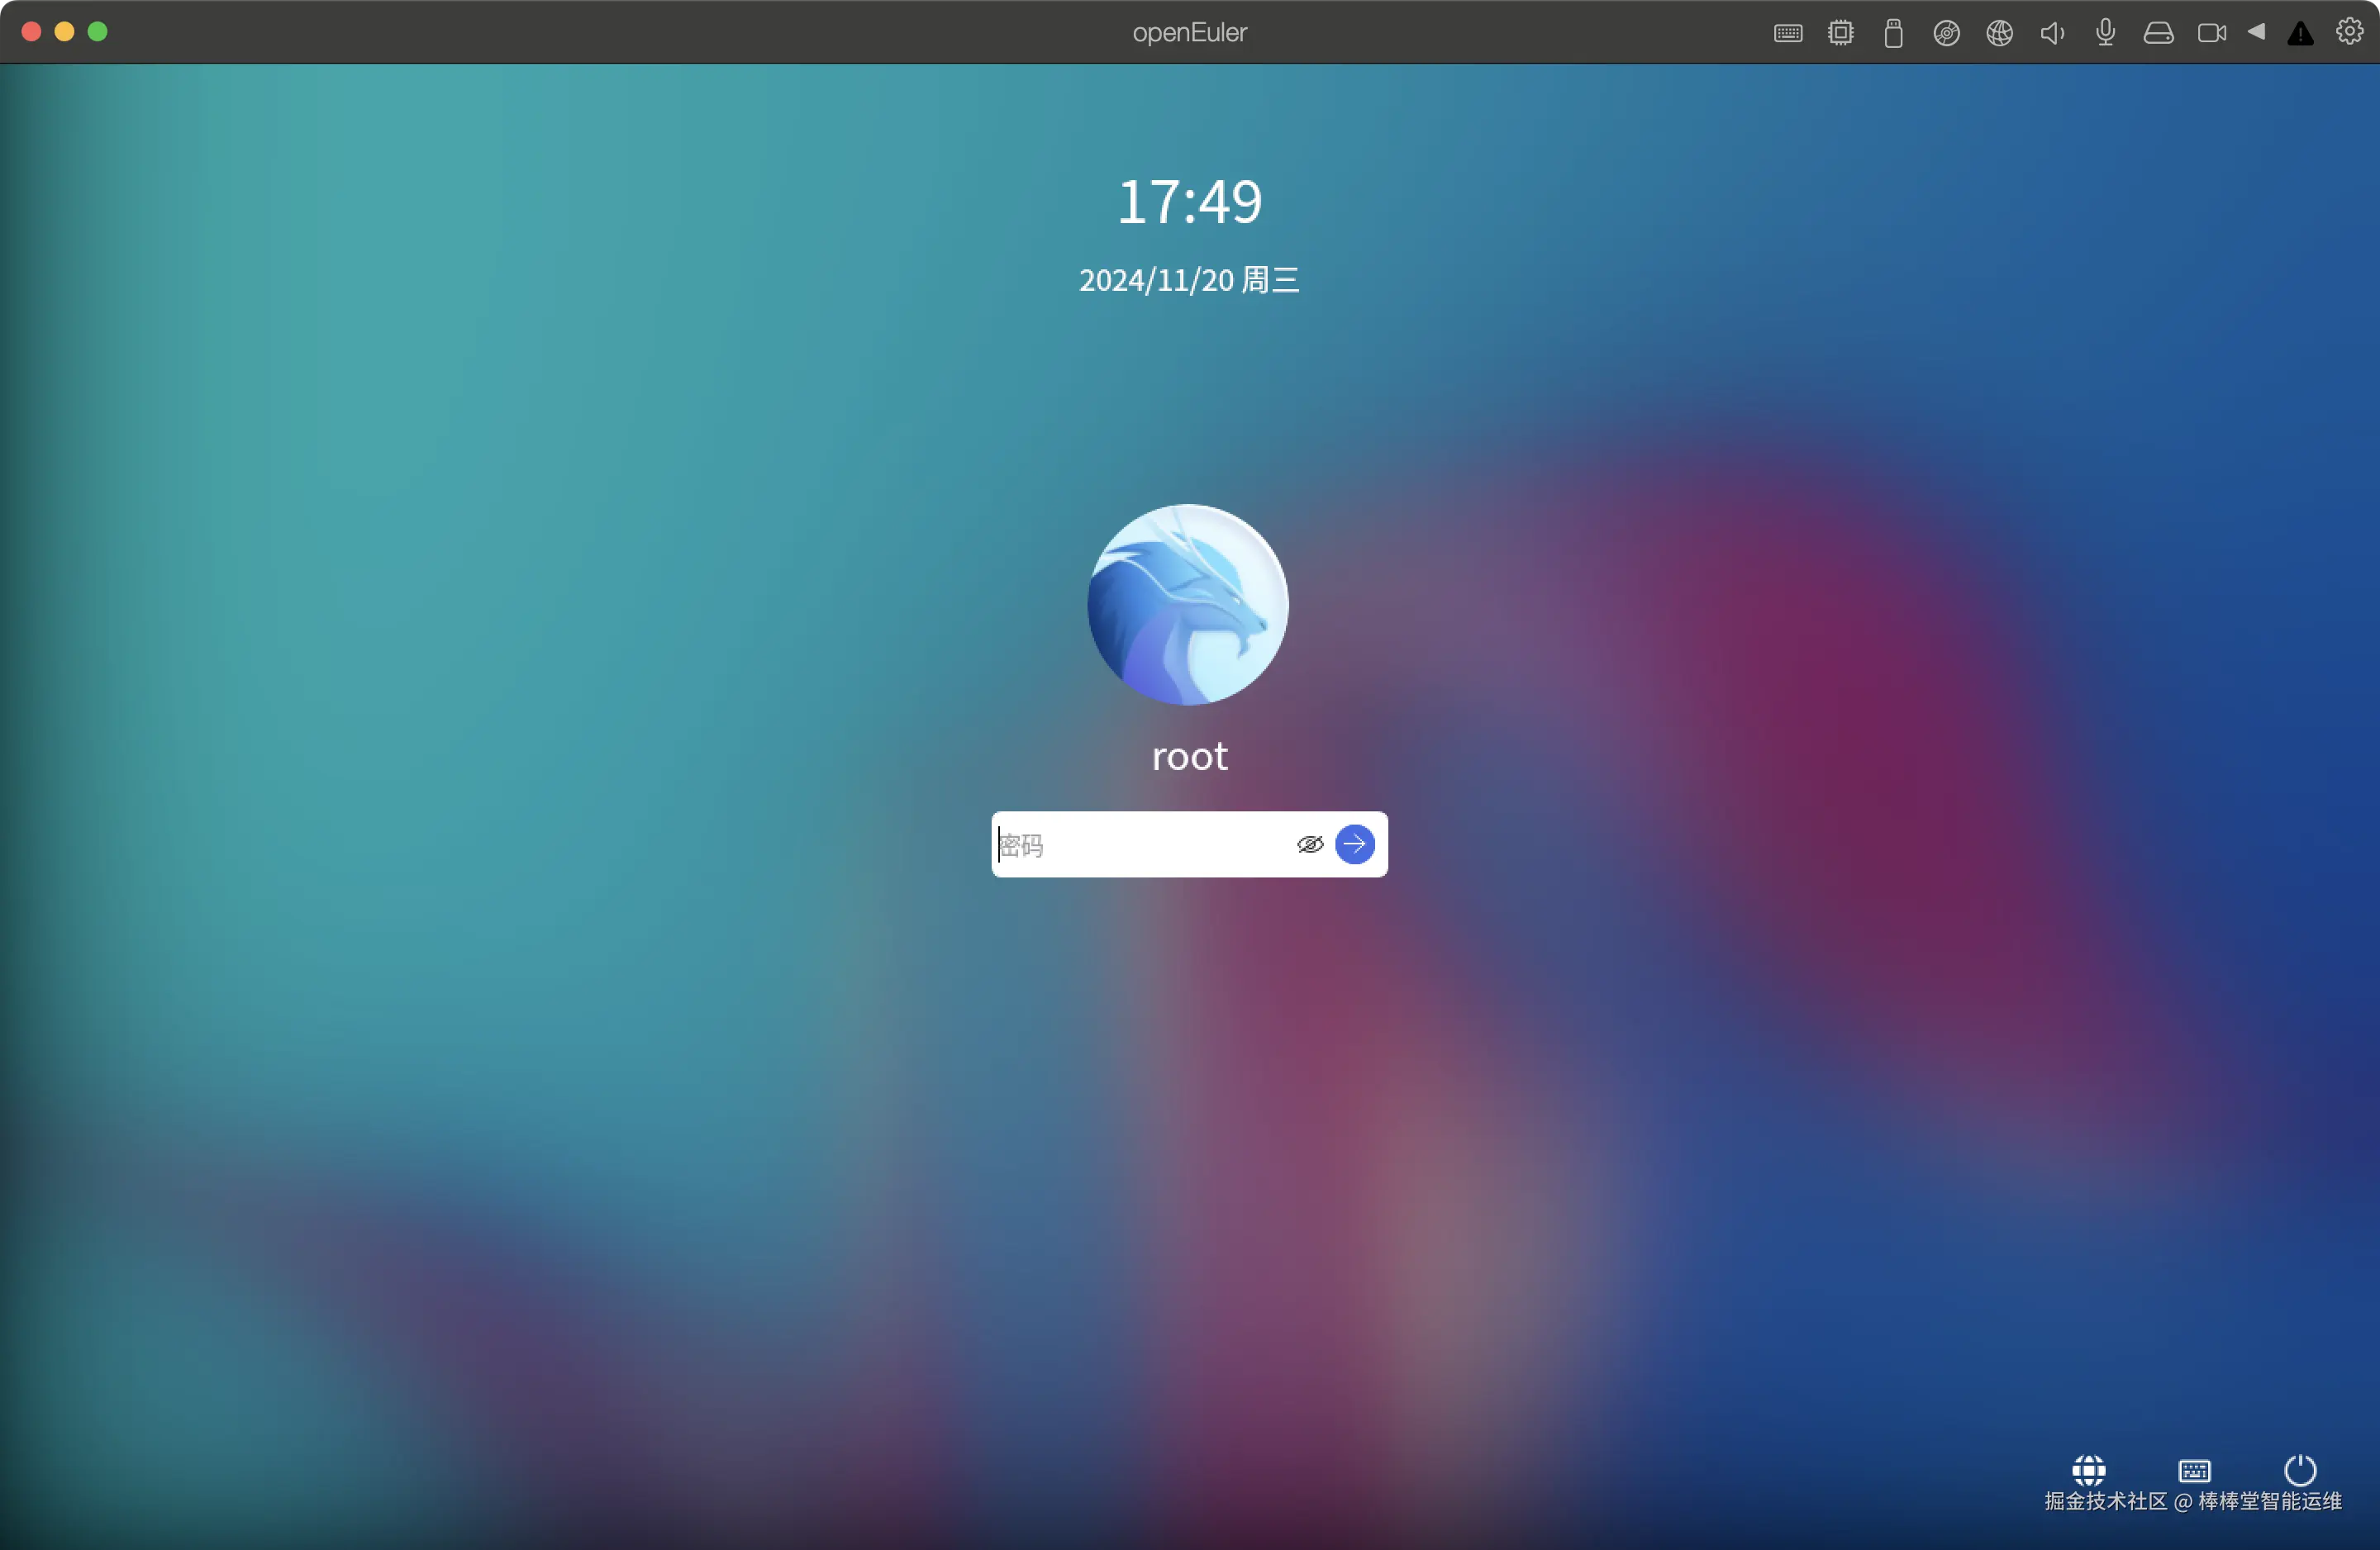The image size is (2380, 1550).
Task: Click the speaker sound icon
Action: tap(2052, 33)
